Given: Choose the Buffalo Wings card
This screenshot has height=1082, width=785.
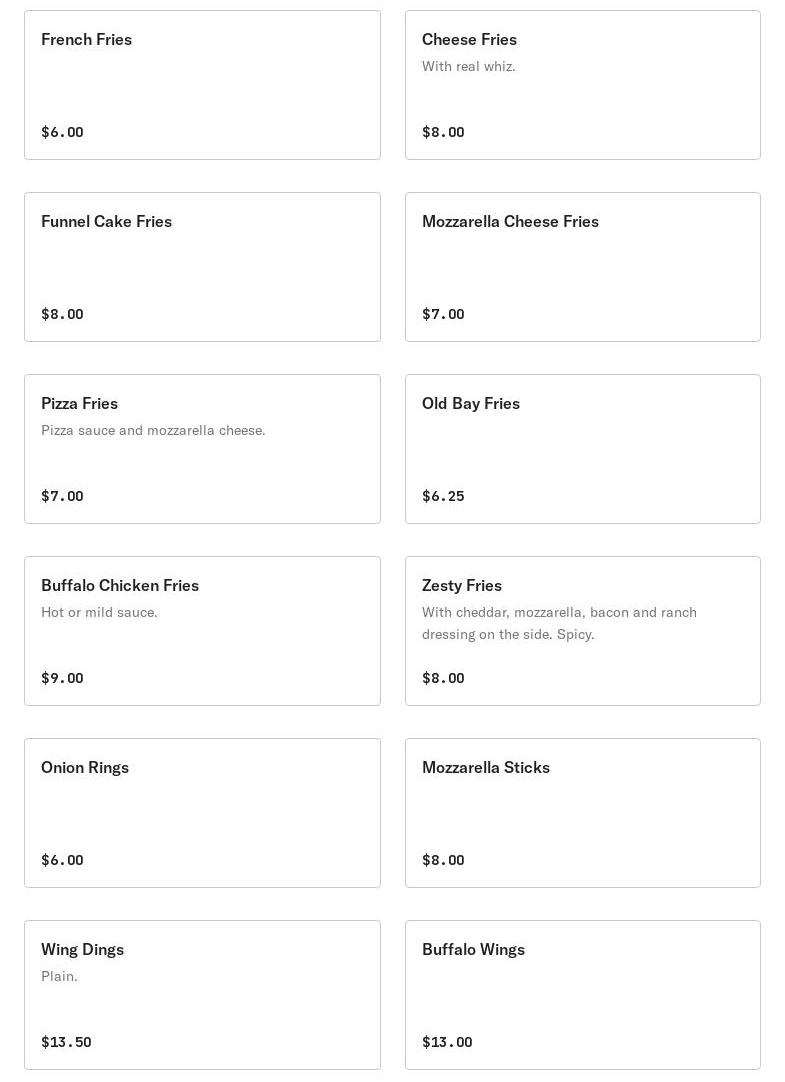Looking at the screenshot, I should [582, 995].
